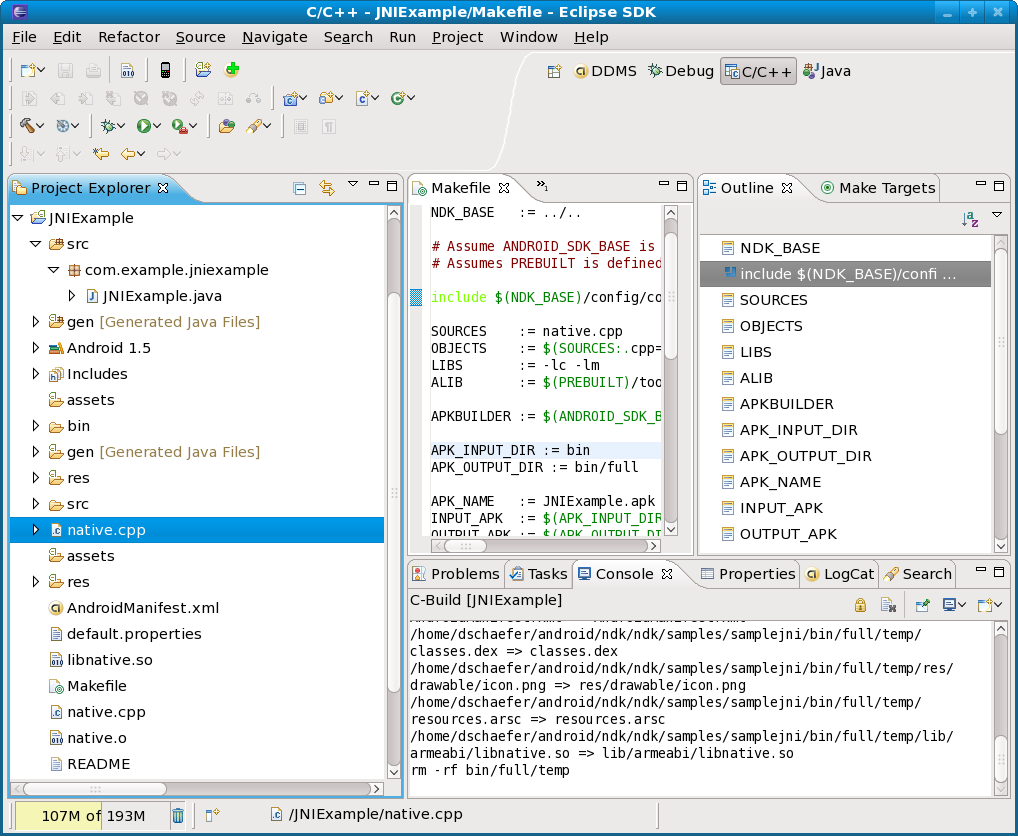The width and height of the screenshot is (1018, 836).
Task: Click the Build hammer icon
Action: (27, 126)
